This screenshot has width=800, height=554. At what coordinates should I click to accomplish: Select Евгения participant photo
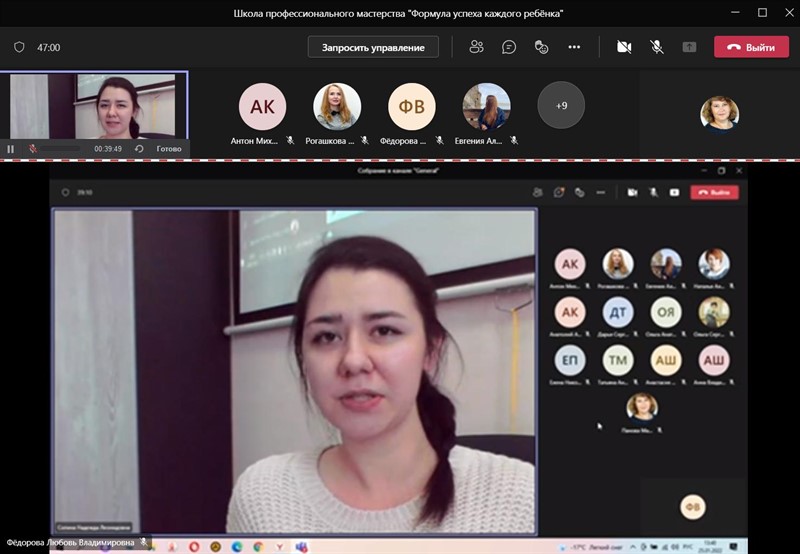(486, 107)
